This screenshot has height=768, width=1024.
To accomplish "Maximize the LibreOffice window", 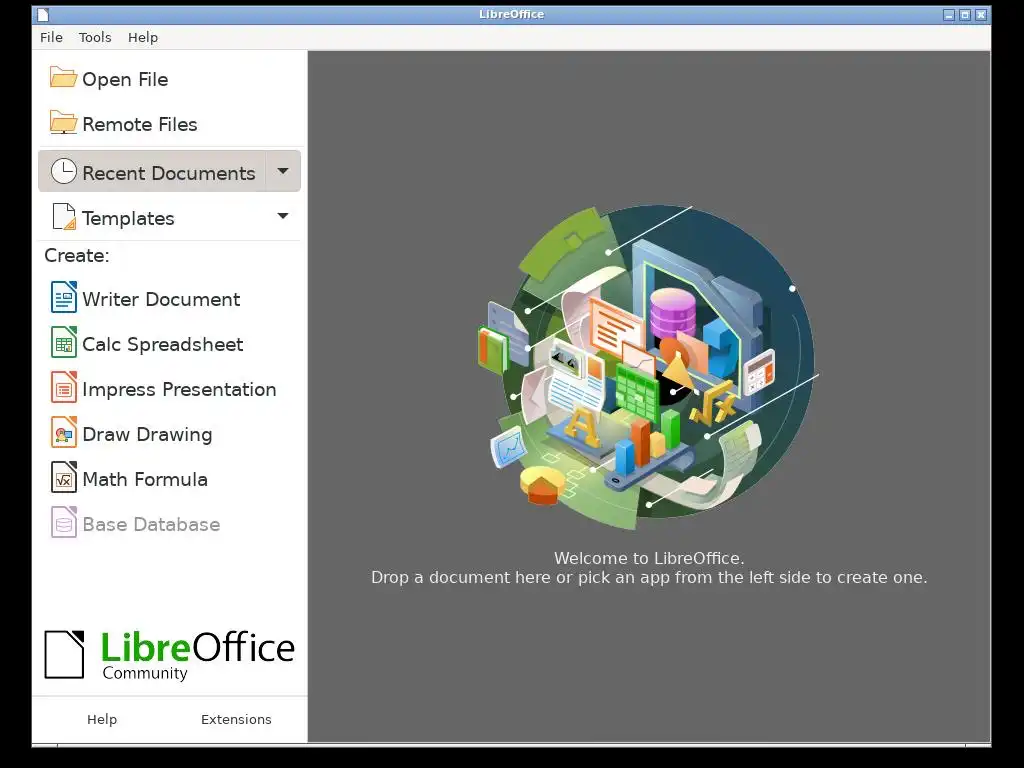I will [x=965, y=15].
